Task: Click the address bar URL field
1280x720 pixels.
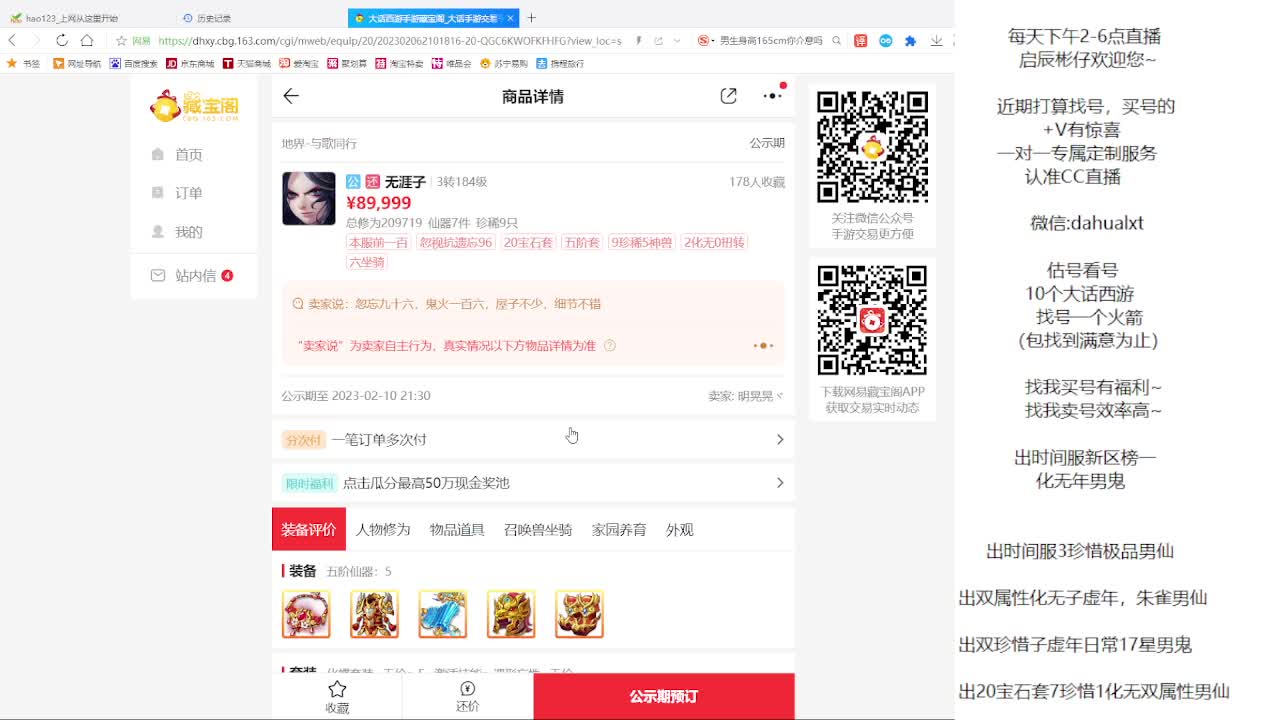Action: click(x=390, y=41)
